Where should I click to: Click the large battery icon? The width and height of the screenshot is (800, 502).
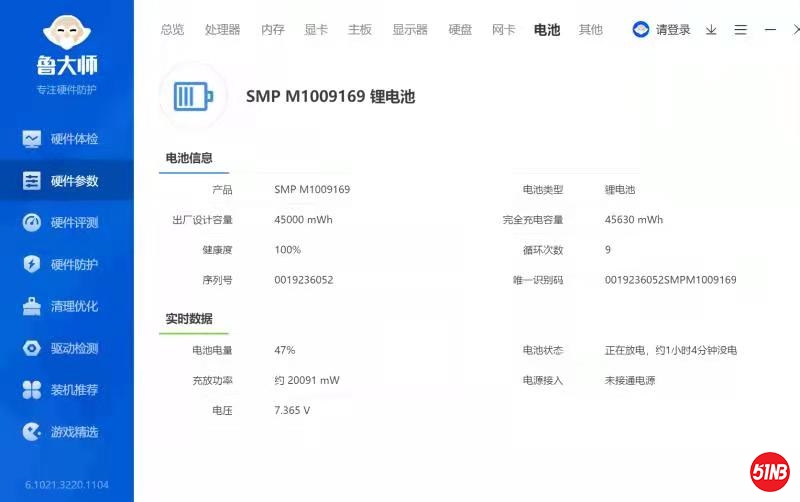(x=193, y=96)
